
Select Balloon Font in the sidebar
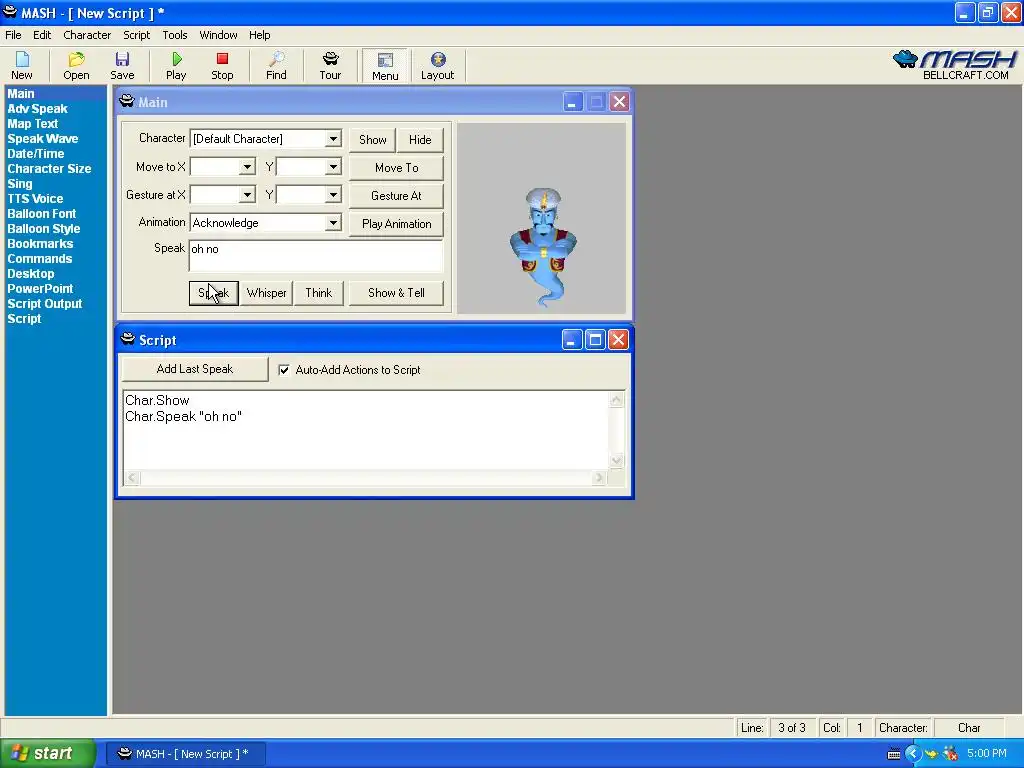(x=41, y=214)
